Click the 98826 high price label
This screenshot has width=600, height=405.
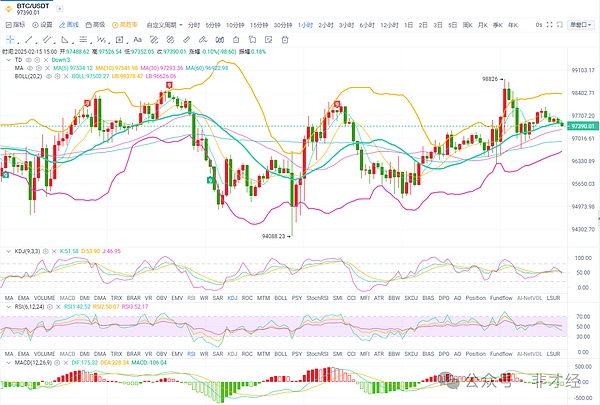click(490, 79)
